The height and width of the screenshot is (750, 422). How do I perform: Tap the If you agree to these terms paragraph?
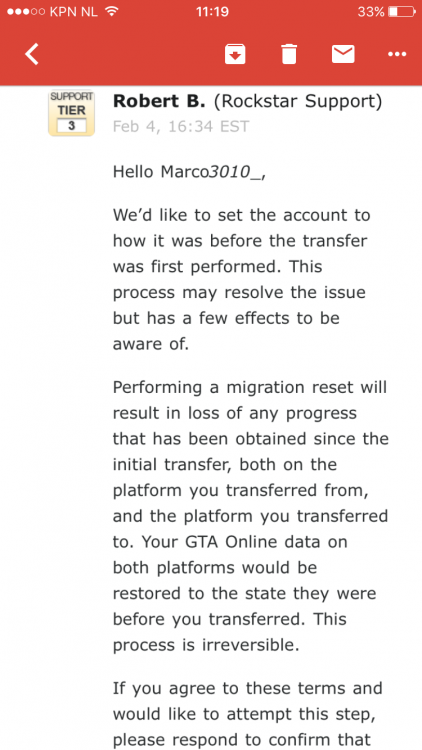coord(248,714)
